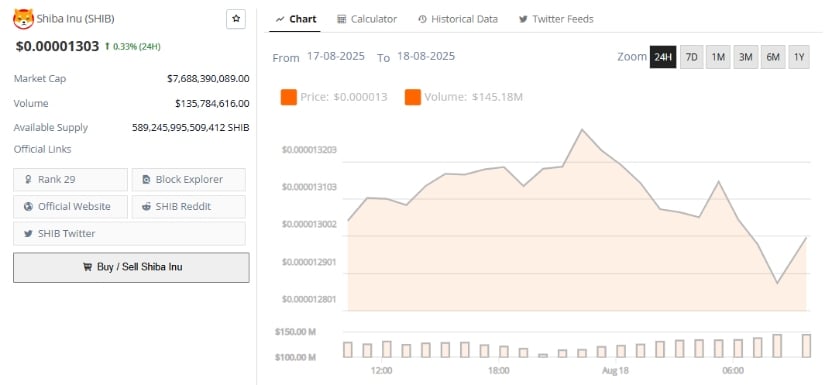The width and height of the screenshot is (825, 385).
Task: Open the SHIB Twitter link
Action: 129,234
